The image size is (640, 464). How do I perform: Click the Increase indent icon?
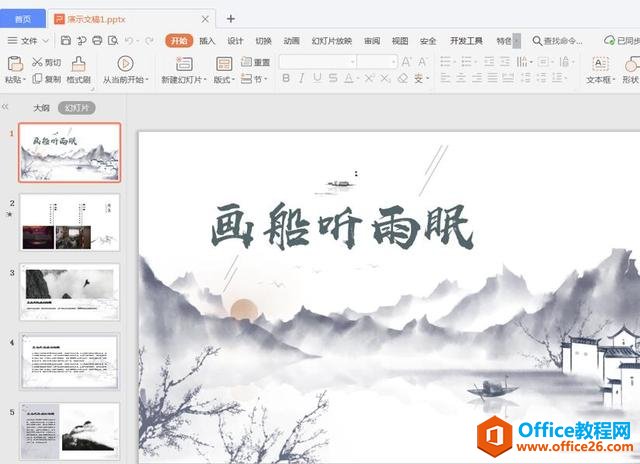[505, 62]
